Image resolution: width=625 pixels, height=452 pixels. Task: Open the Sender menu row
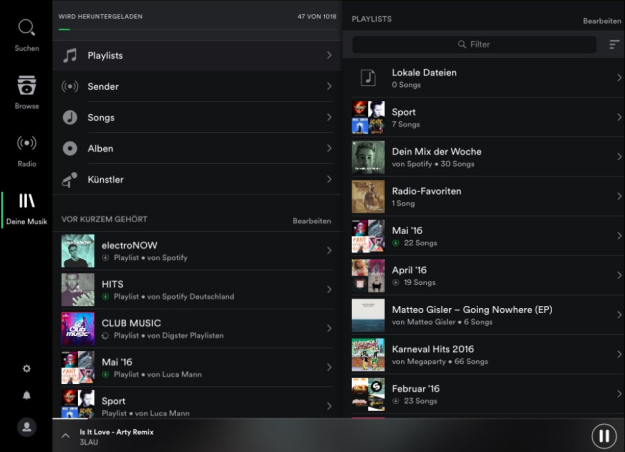tap(196, 87)
